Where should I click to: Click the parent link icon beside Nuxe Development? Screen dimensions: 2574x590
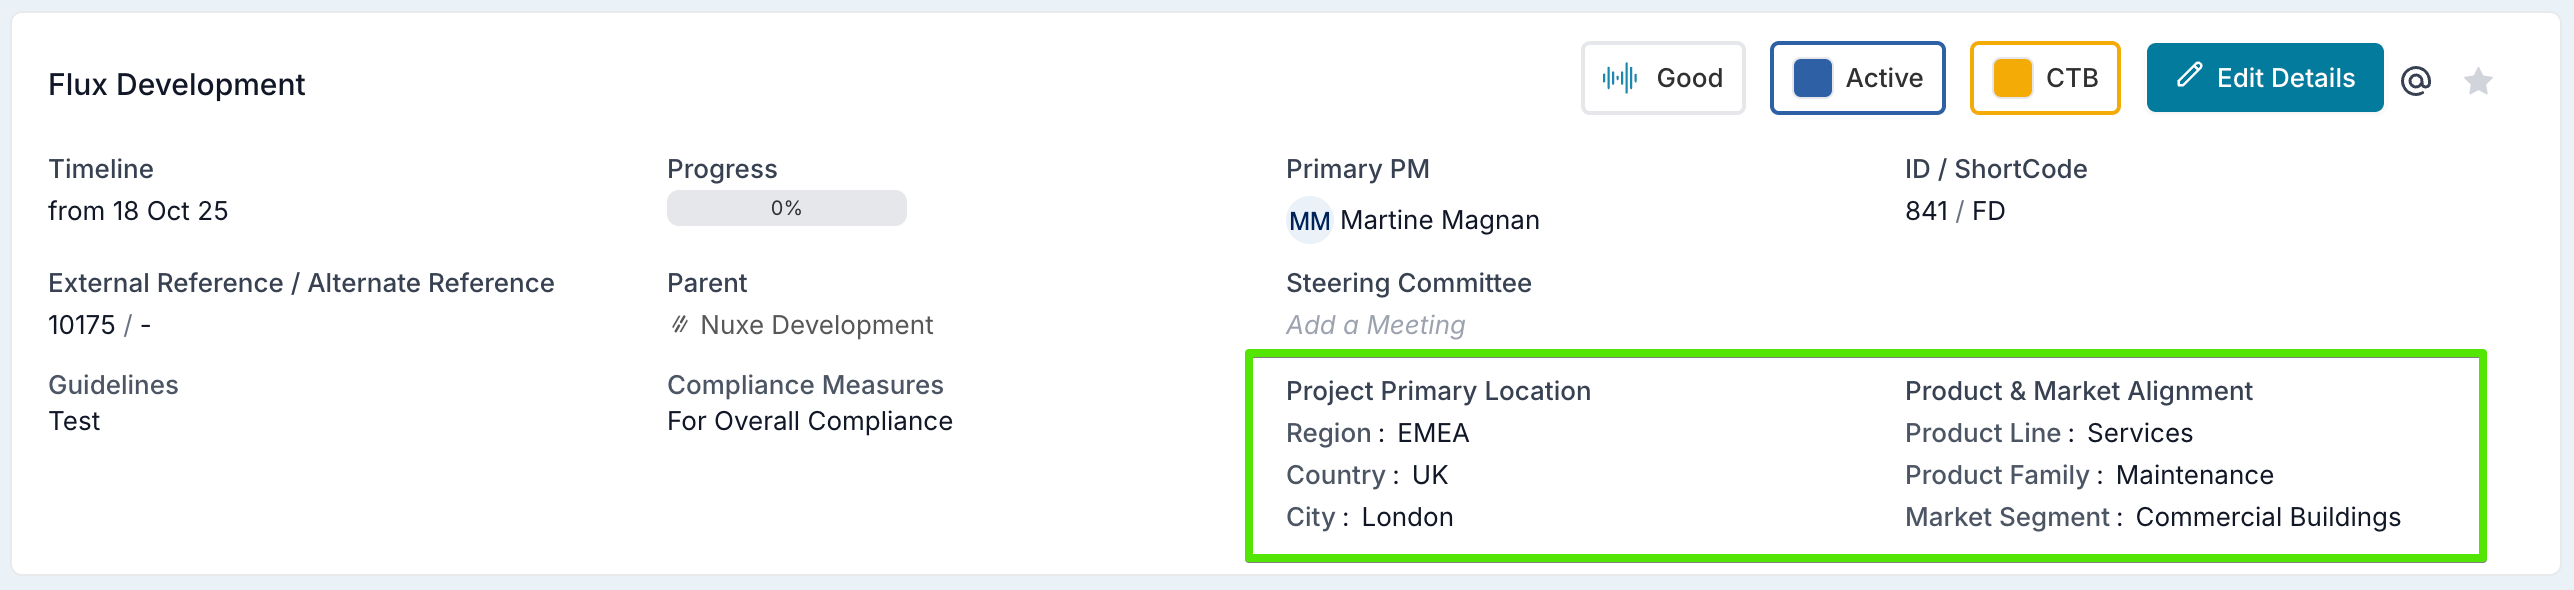[680, 325]
